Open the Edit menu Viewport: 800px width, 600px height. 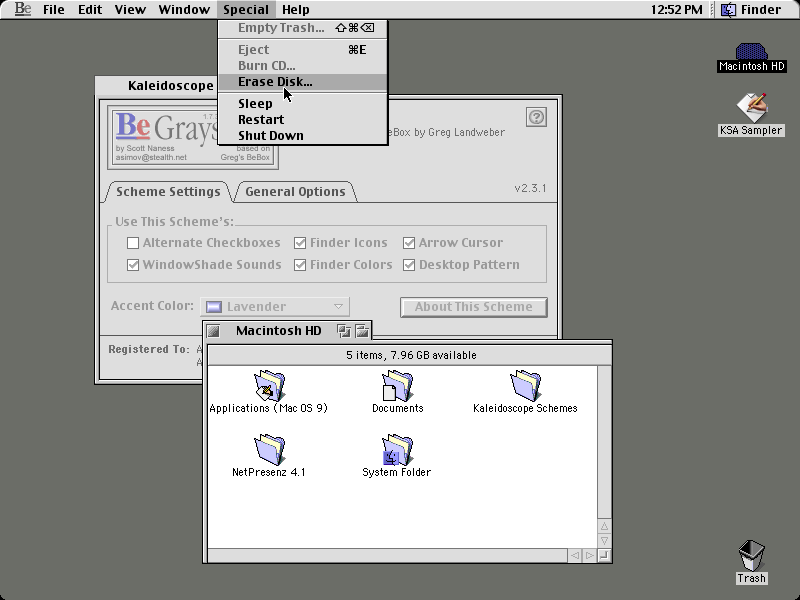(90, 10)
